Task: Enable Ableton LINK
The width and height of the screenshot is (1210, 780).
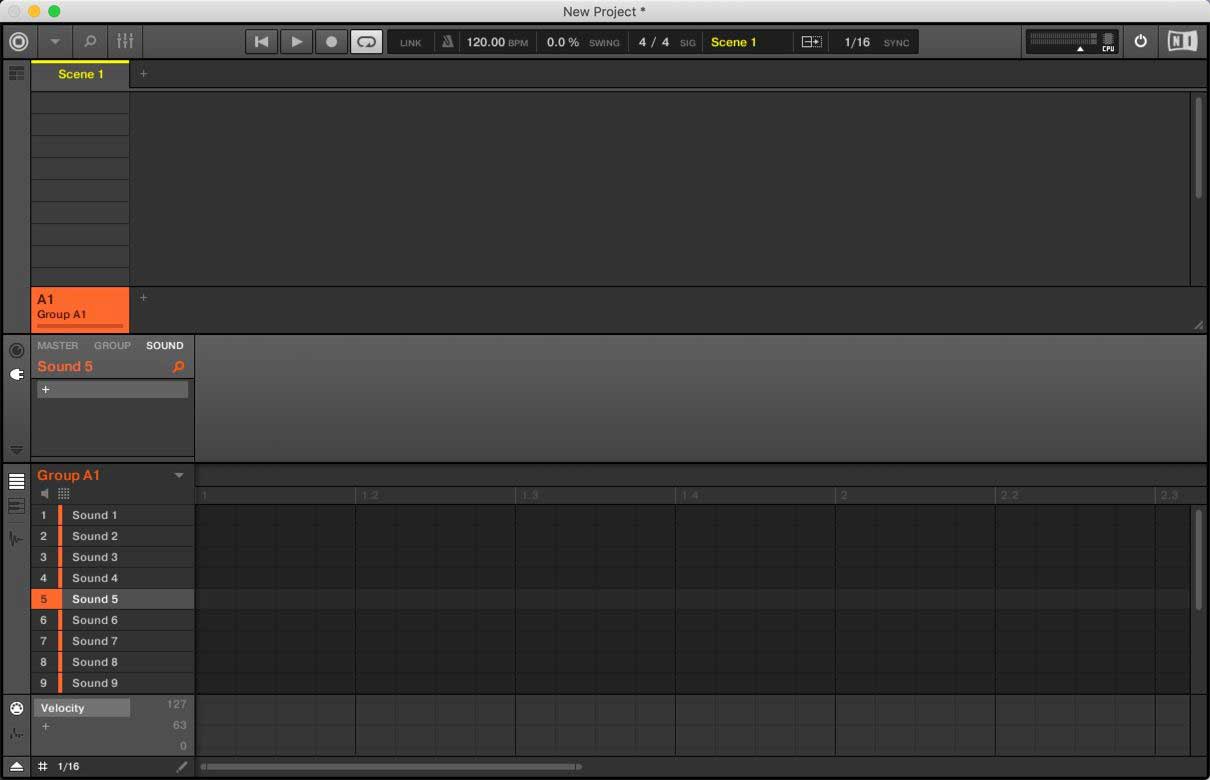Action: pos(411,43)
